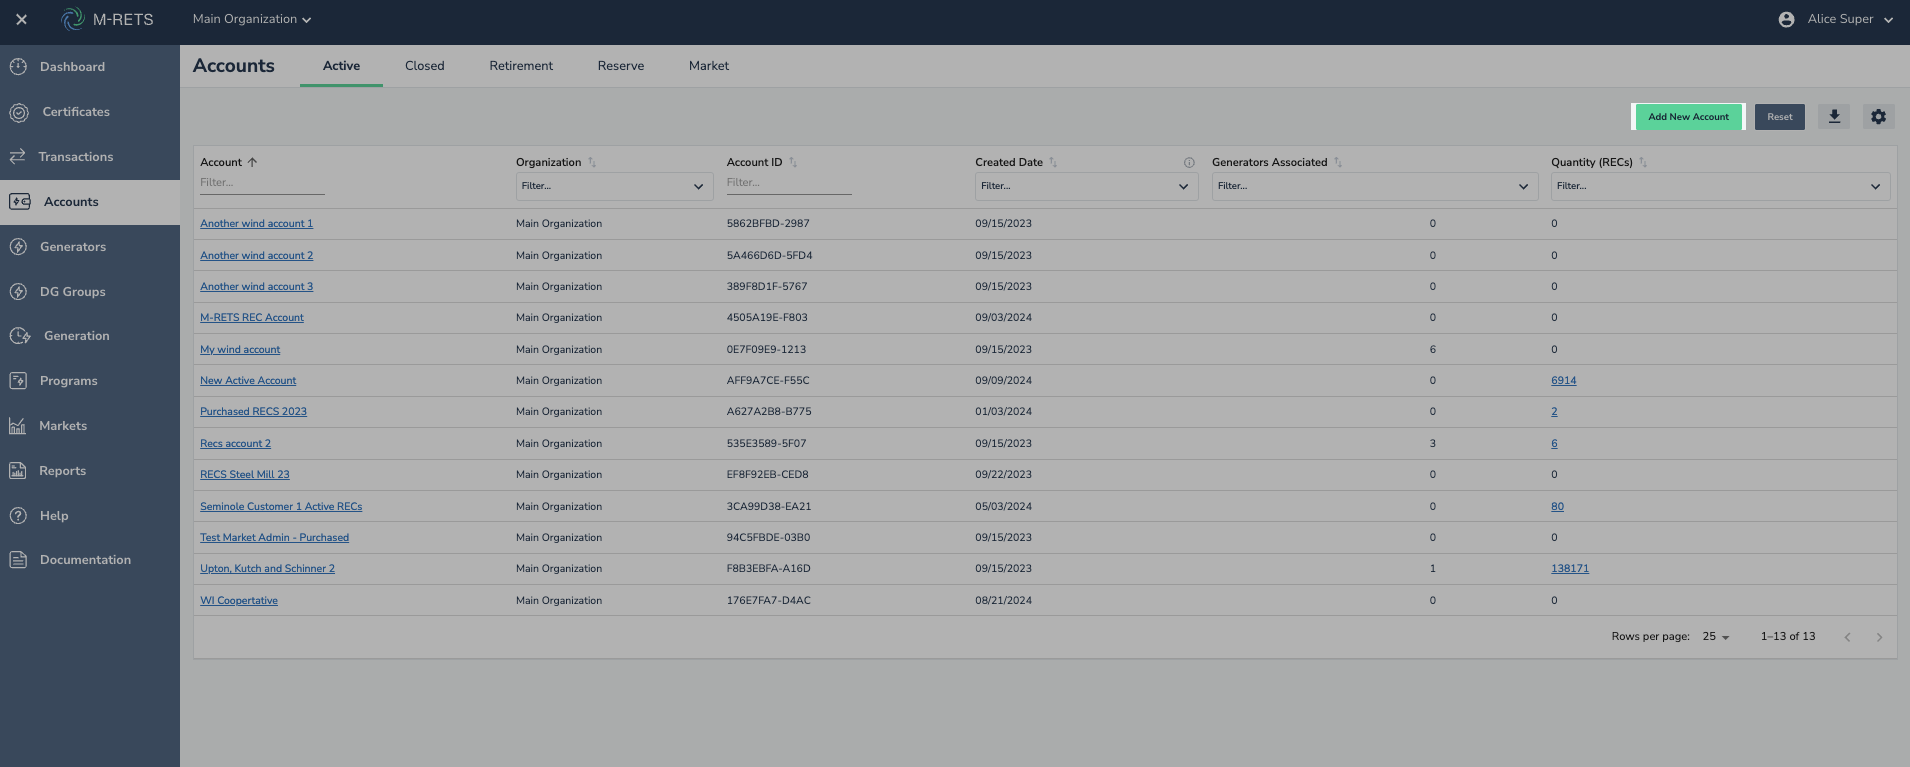Sort by Account column arrow

click(252, 162)
